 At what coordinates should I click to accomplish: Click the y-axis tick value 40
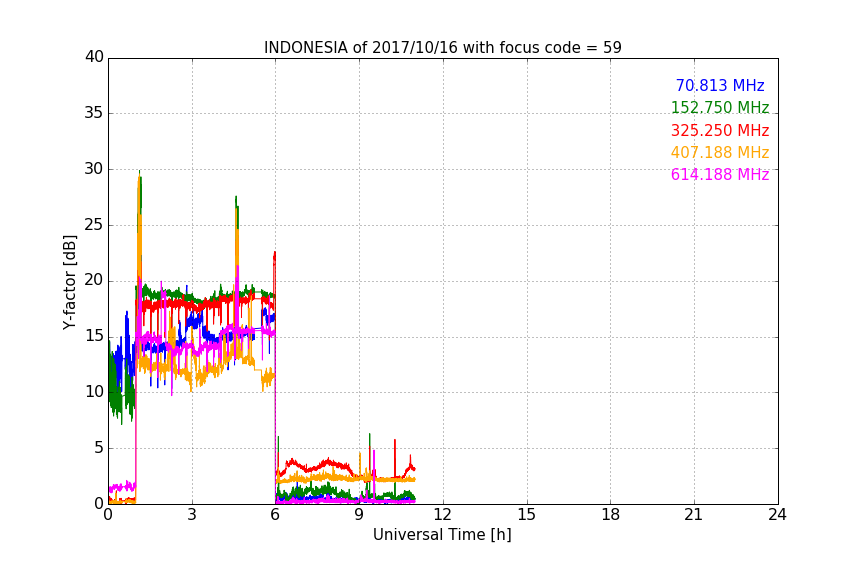click(94, 57)
